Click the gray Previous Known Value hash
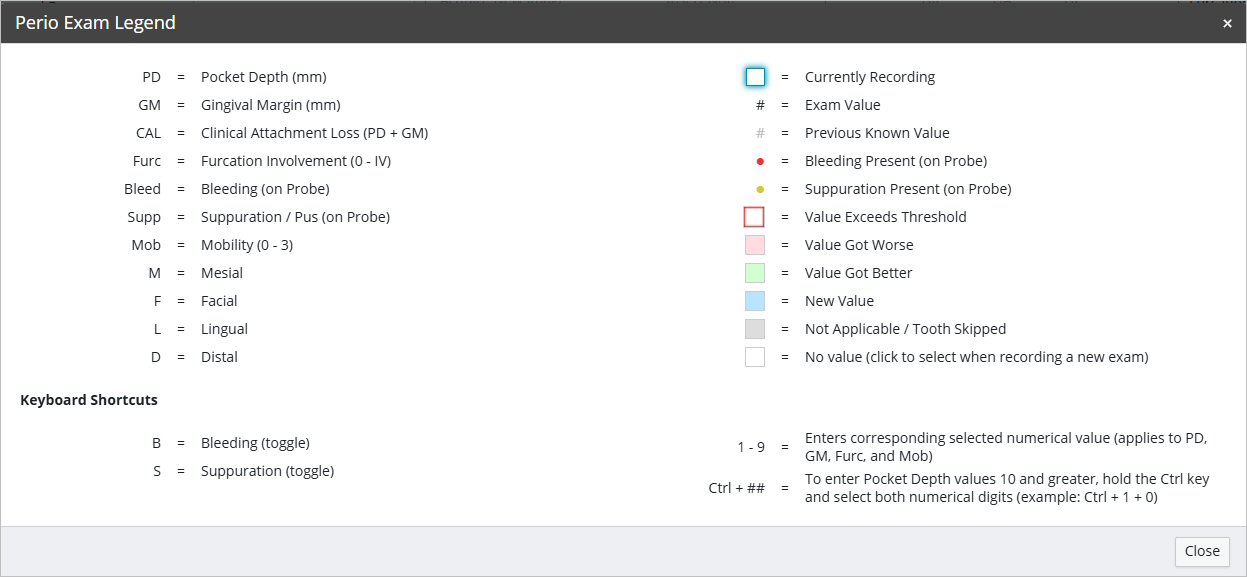The image size is (1247, 577). click(760, 133)
